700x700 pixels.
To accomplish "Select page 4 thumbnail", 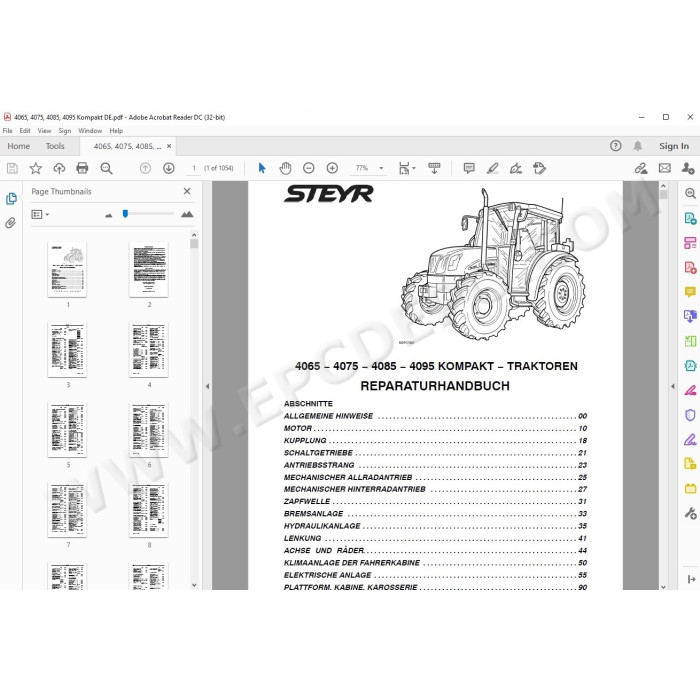I will point(149,350).
